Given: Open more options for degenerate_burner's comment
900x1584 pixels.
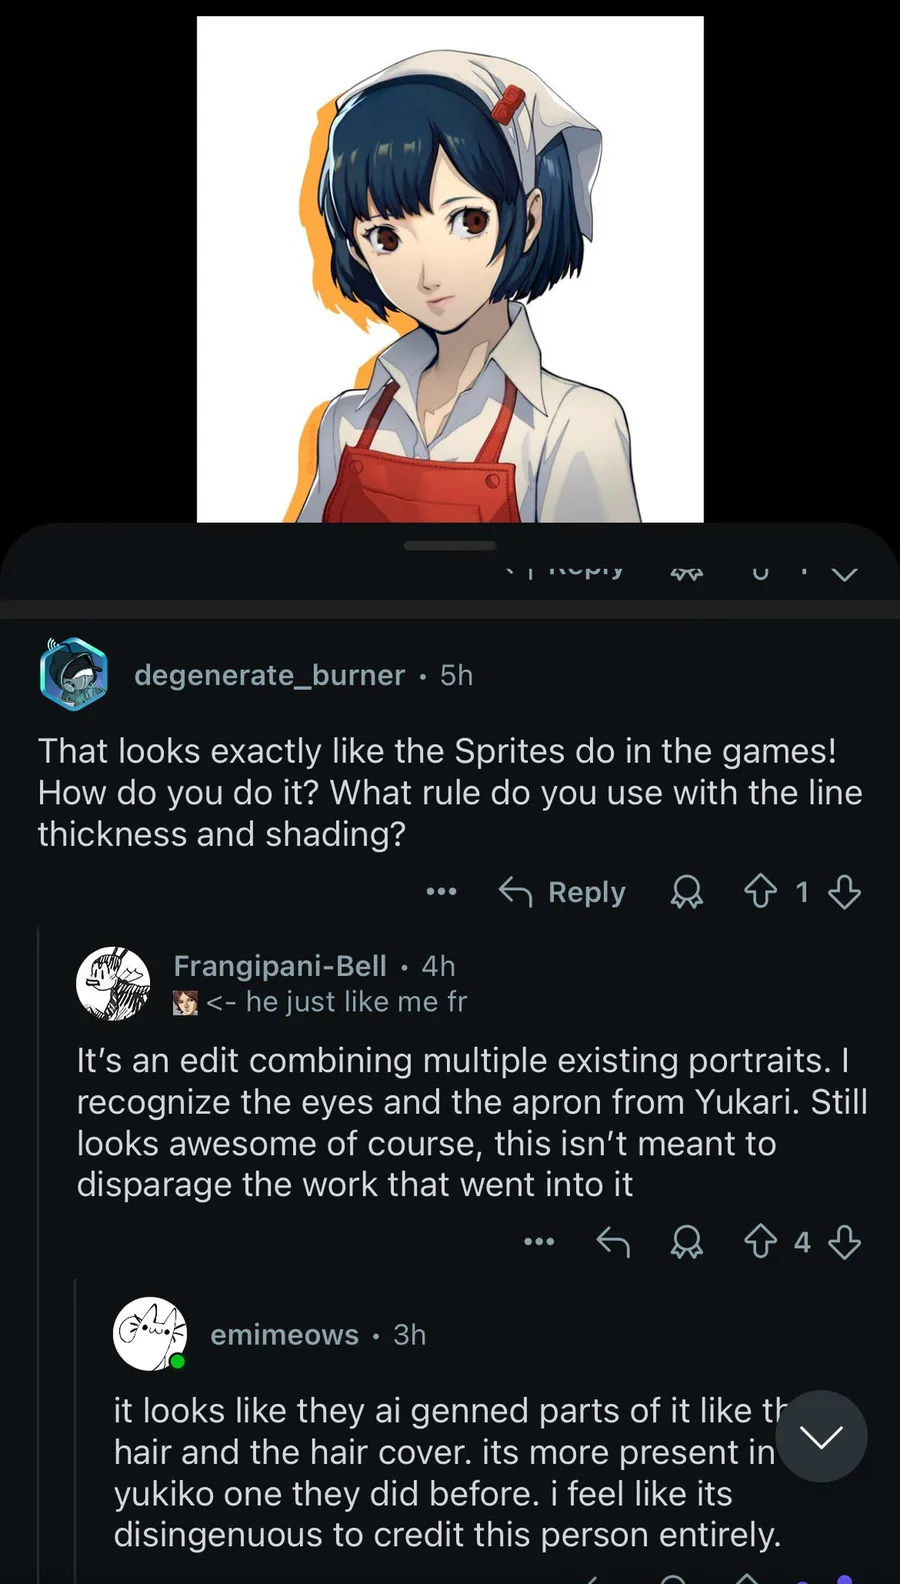Looking at the screenshot, I should [441, 891].
